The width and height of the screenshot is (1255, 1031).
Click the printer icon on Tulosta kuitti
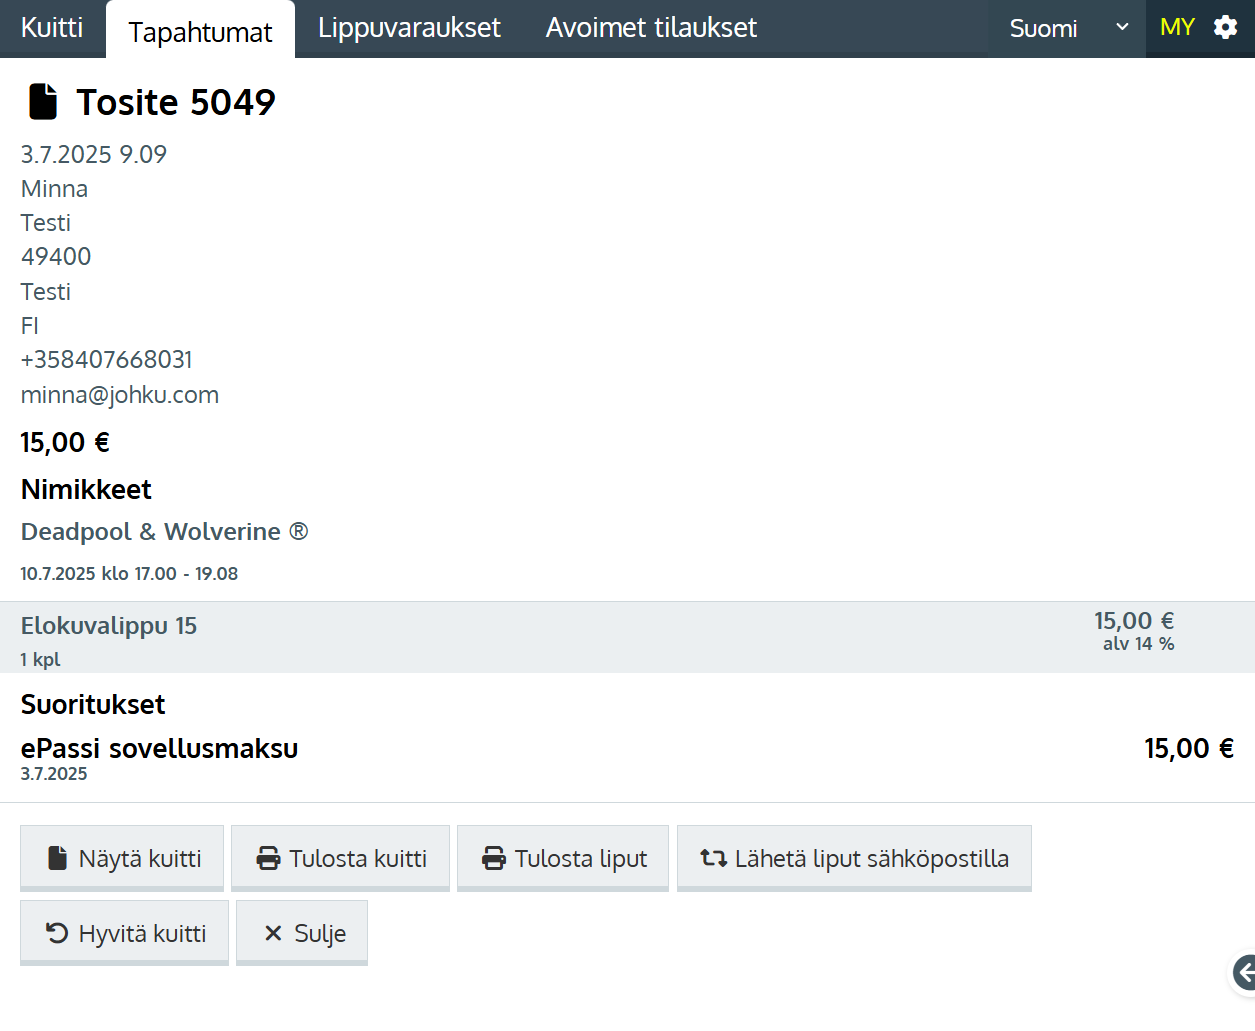pos(268,858)
